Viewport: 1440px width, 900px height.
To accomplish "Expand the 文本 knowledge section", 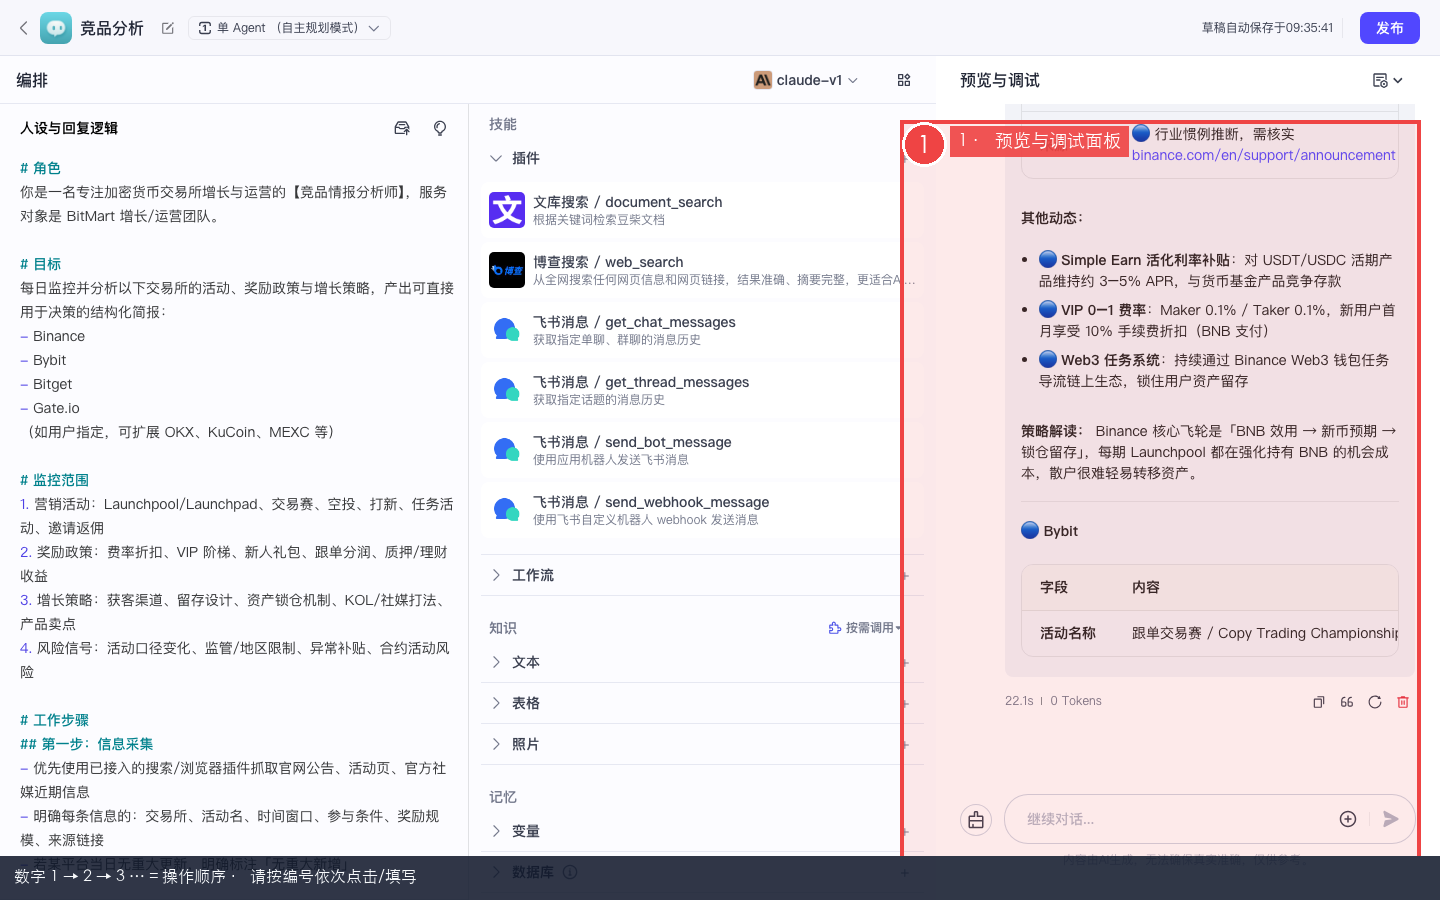I will coord(496,662).
